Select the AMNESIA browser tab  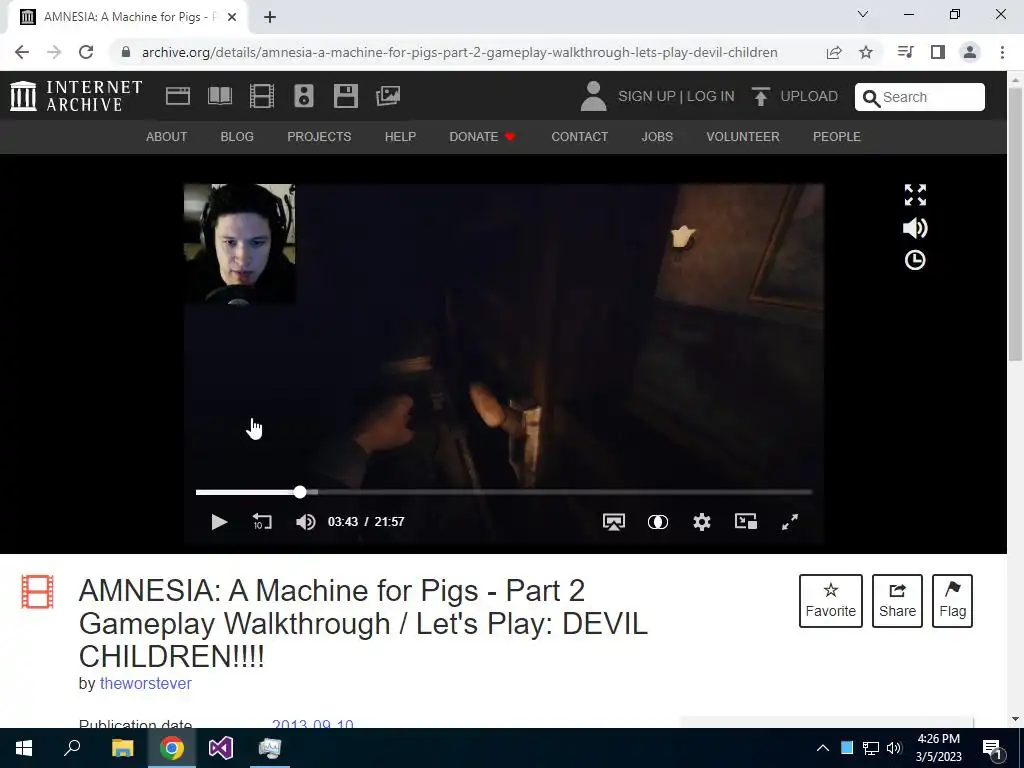coord(127,17)
